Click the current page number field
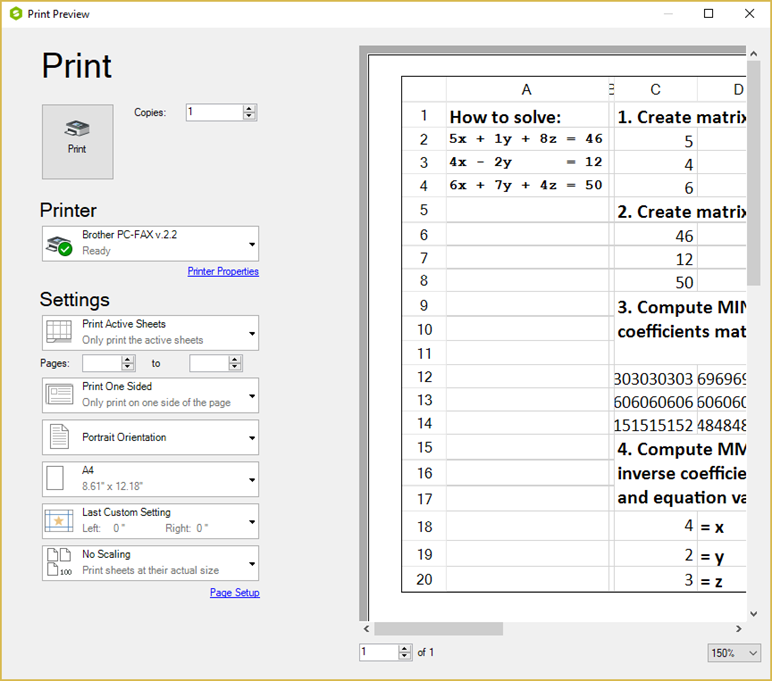The width and height of the screenshot is (772, 681). 379,652
